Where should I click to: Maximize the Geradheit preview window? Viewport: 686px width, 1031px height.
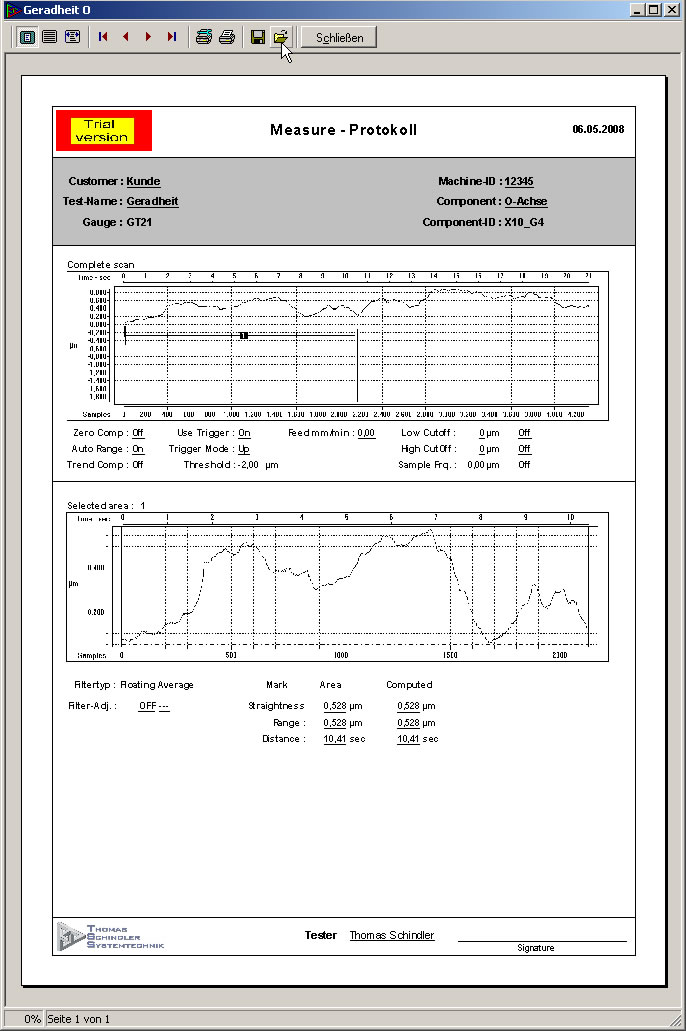654,9
